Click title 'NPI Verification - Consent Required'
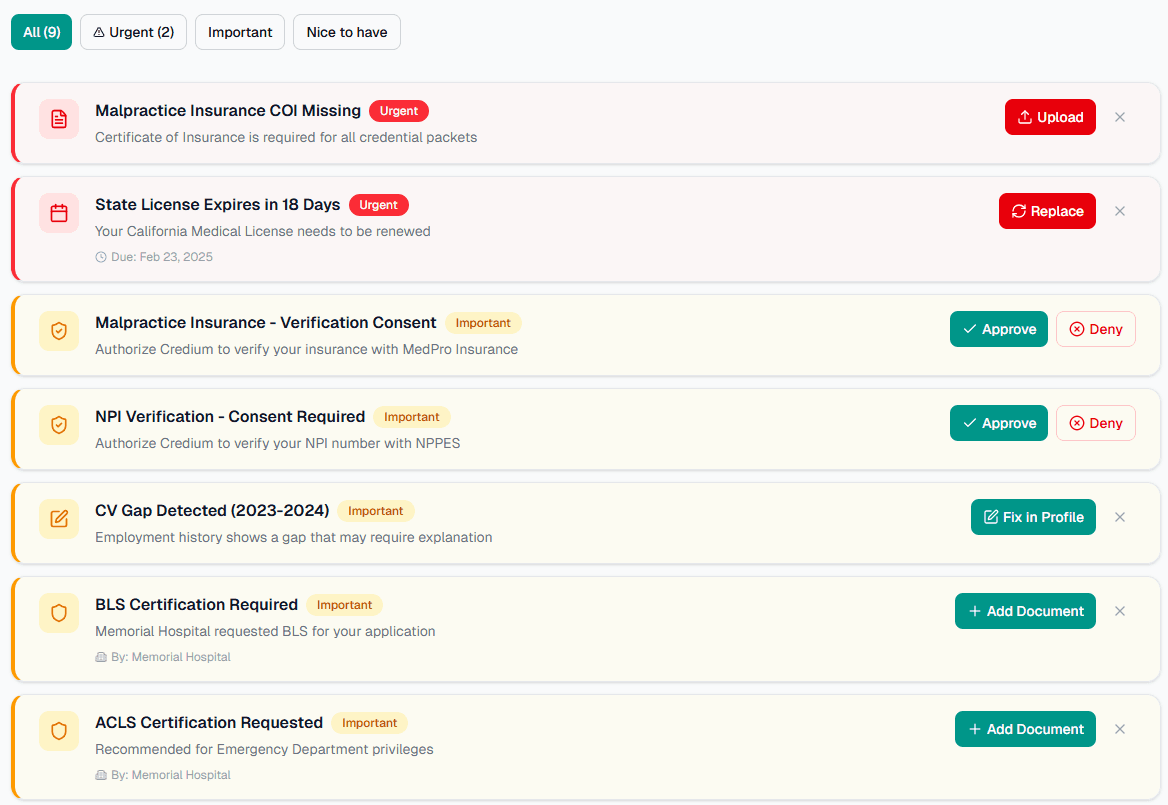 [230, 416]
